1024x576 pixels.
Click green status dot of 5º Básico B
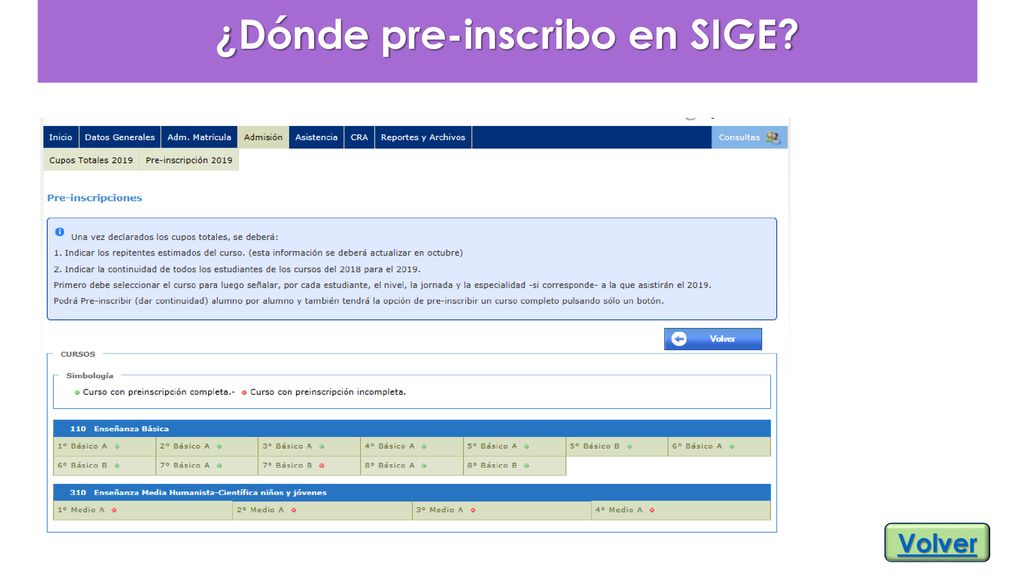tap(630, 447)
